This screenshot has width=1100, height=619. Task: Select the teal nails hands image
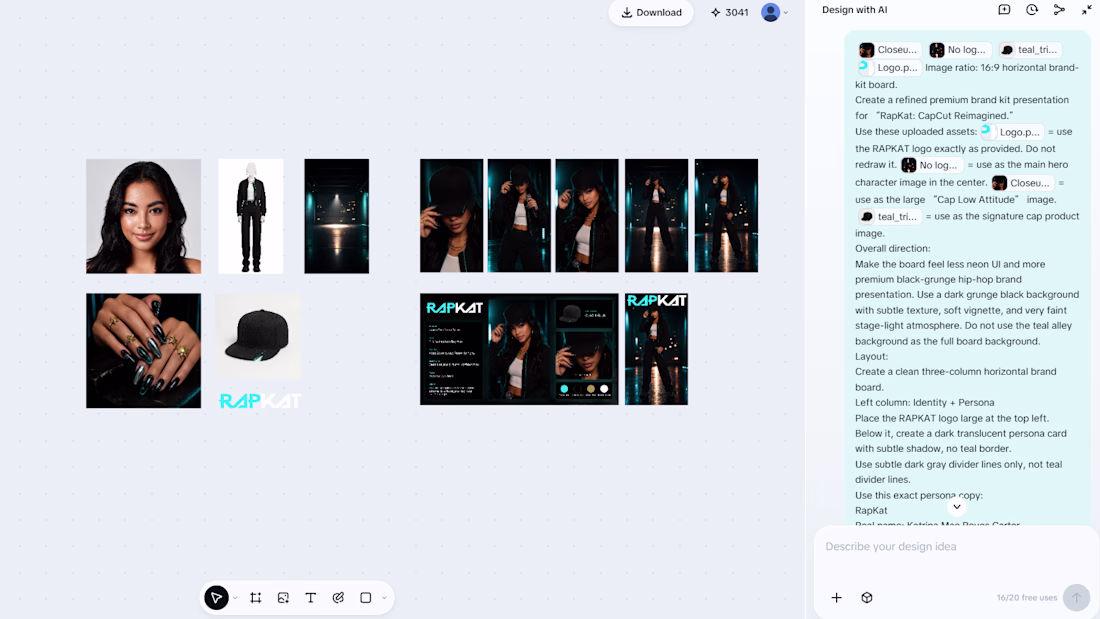coord(143,351)
